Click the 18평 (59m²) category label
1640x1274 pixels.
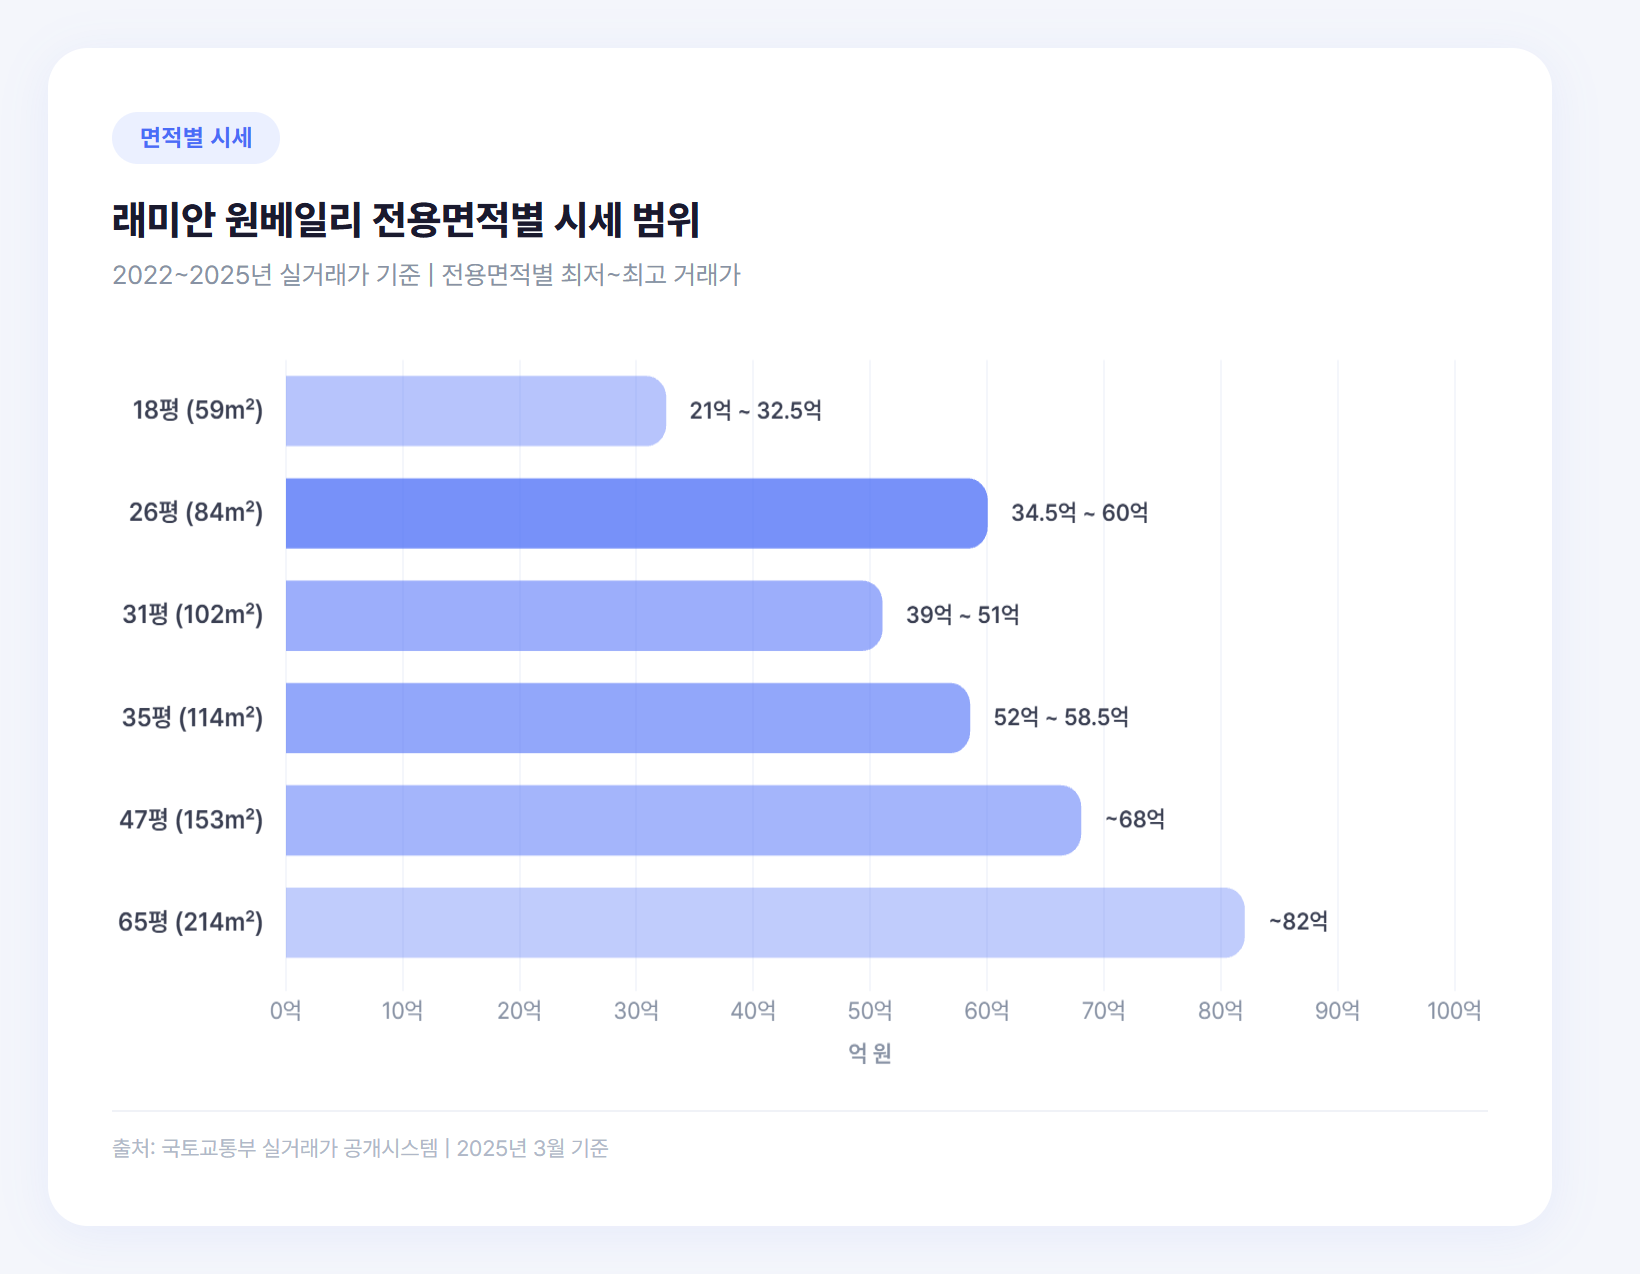[198, 410]
